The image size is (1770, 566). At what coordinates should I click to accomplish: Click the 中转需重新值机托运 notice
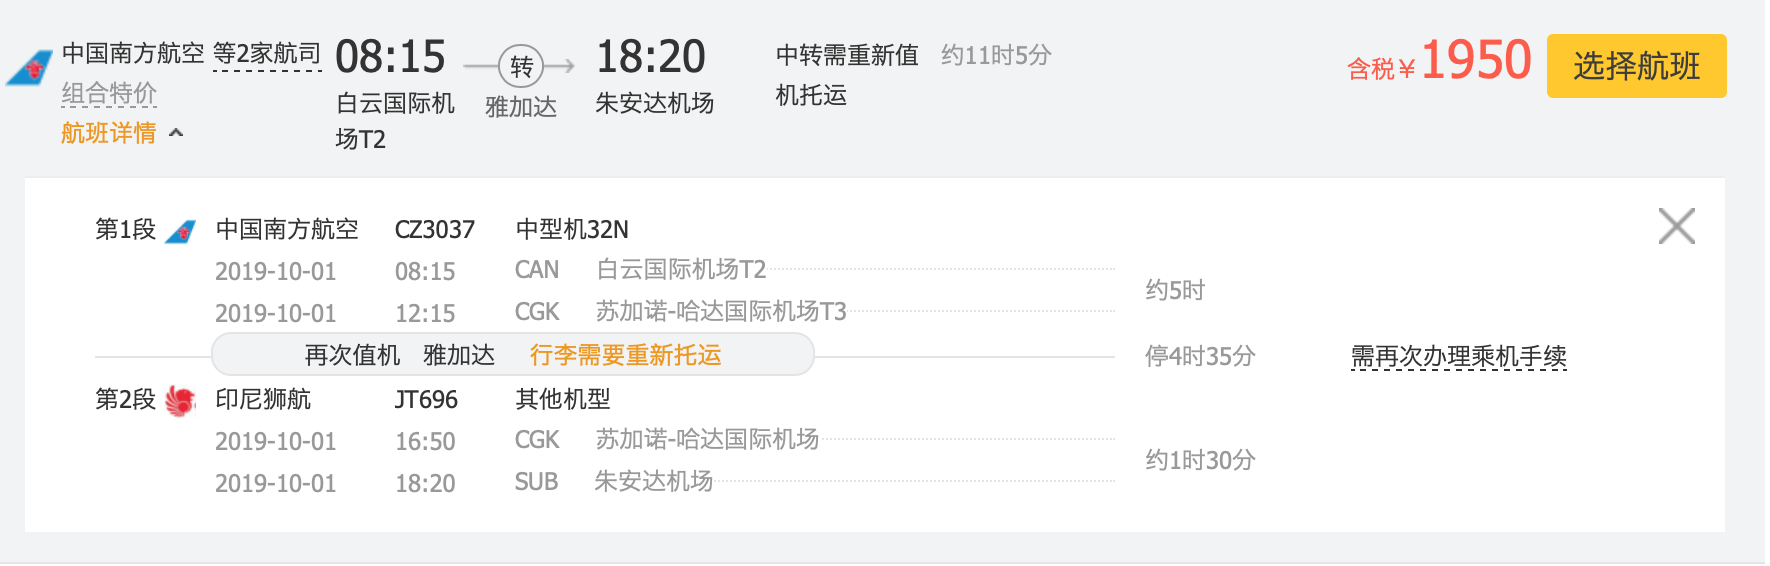pyautogui.click(x=847, y=75)
